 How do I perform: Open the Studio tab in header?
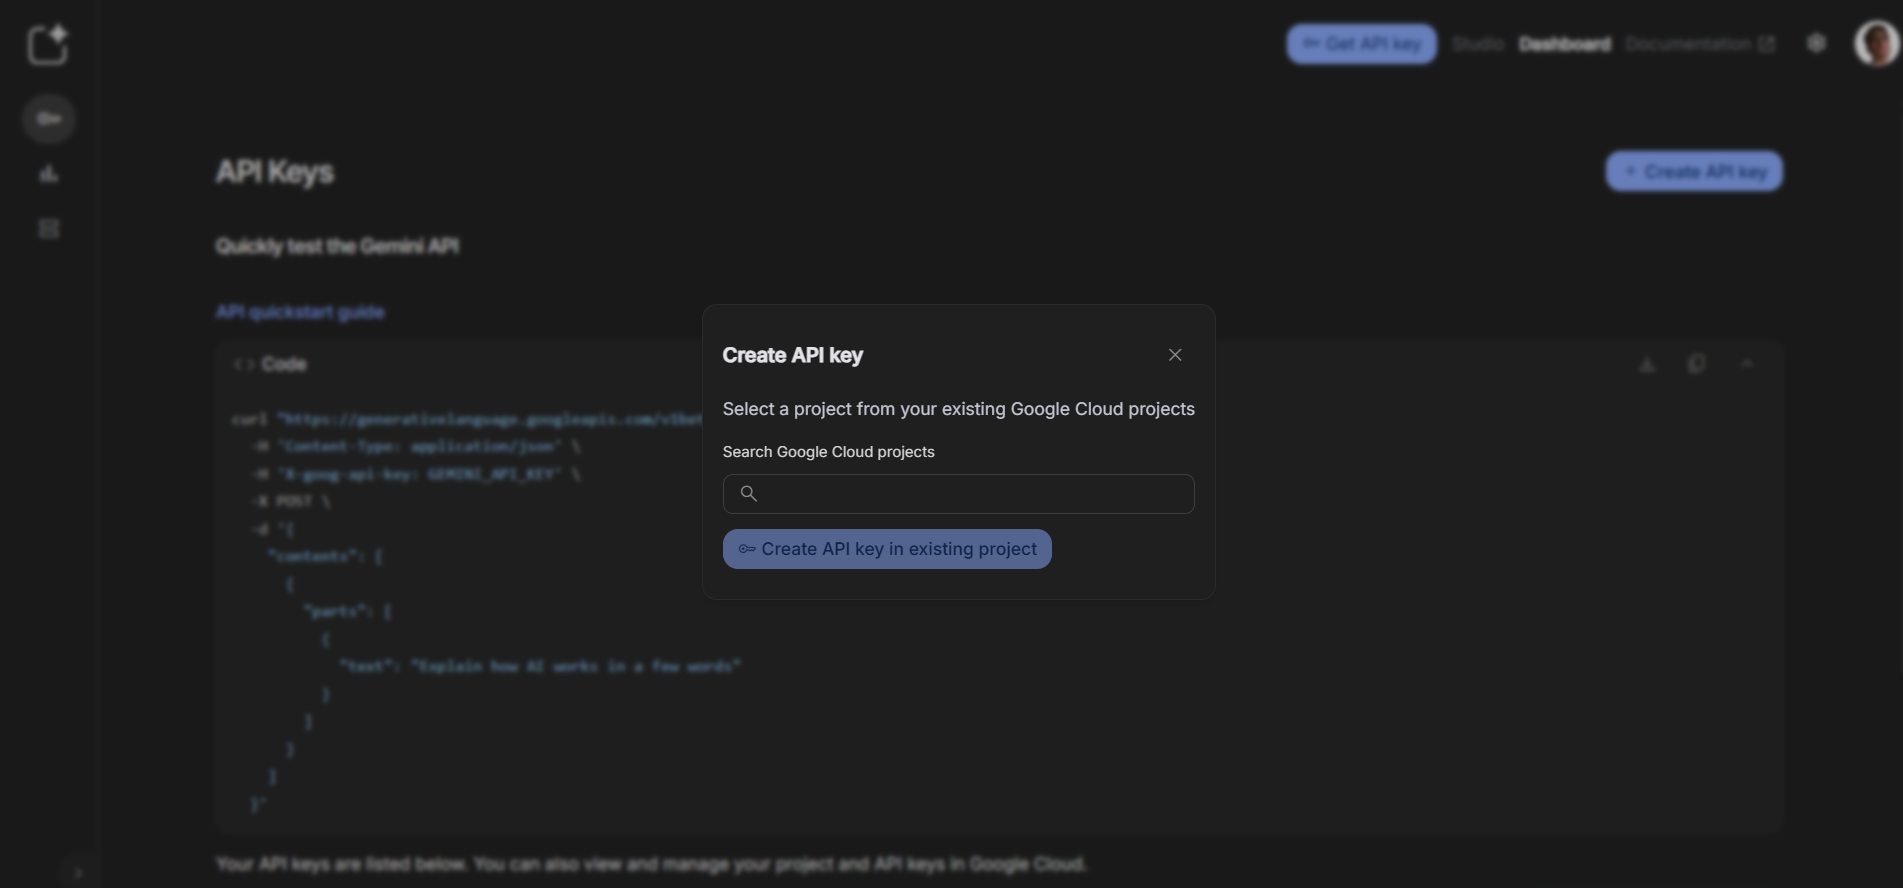coord(1477,44)
